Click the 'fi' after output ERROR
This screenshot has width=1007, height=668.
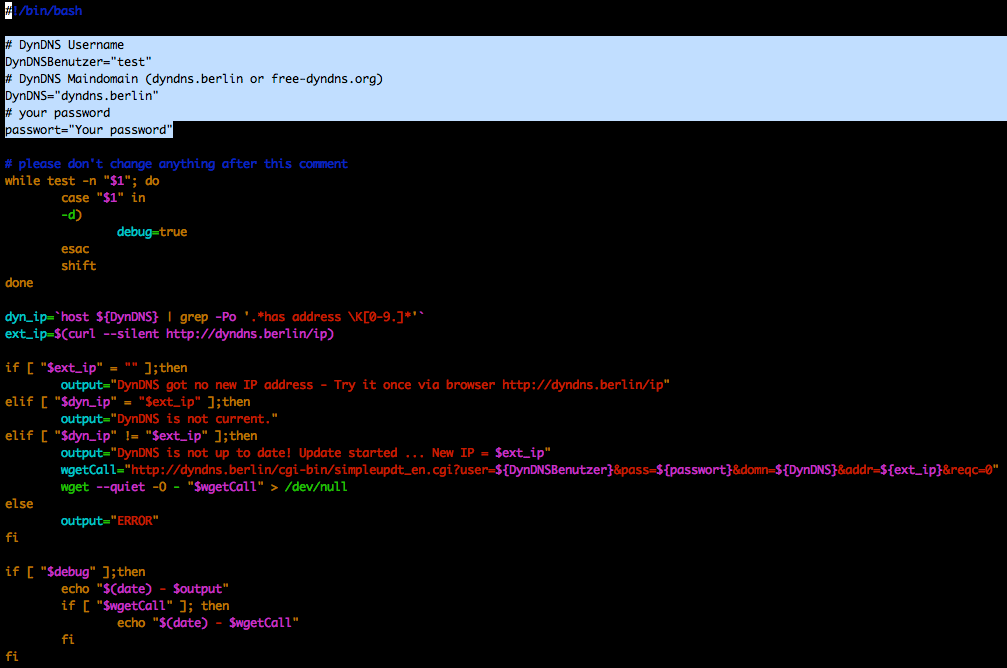[x=12, y=538]
